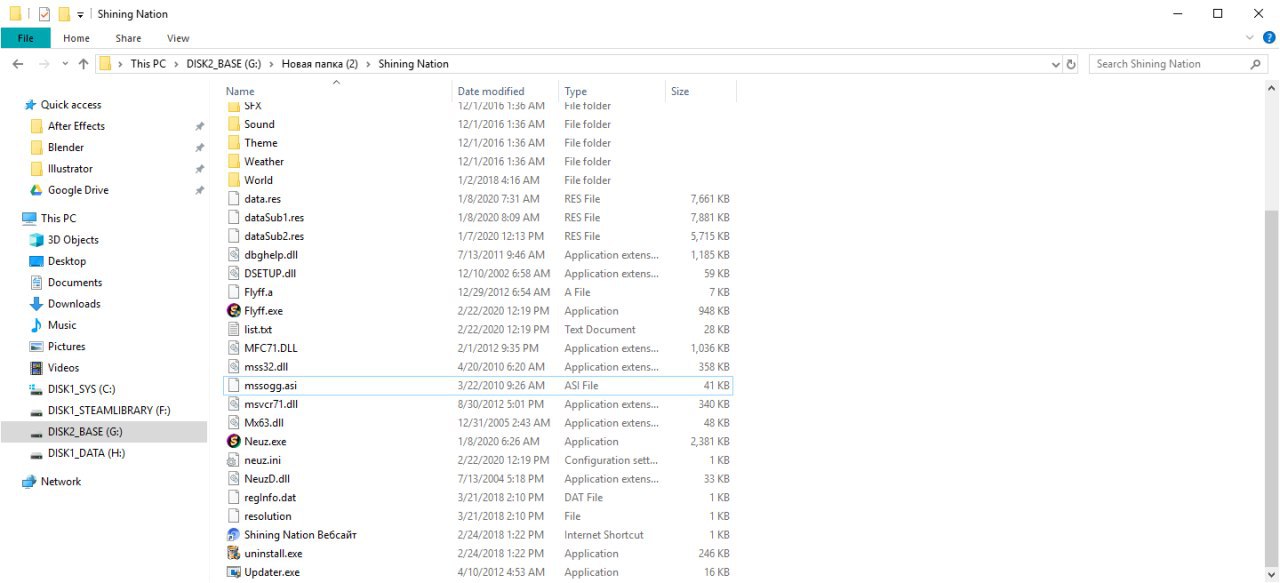Click the dbghelp.dll file icon
1280x583 pixels.
tap(234, 255)
